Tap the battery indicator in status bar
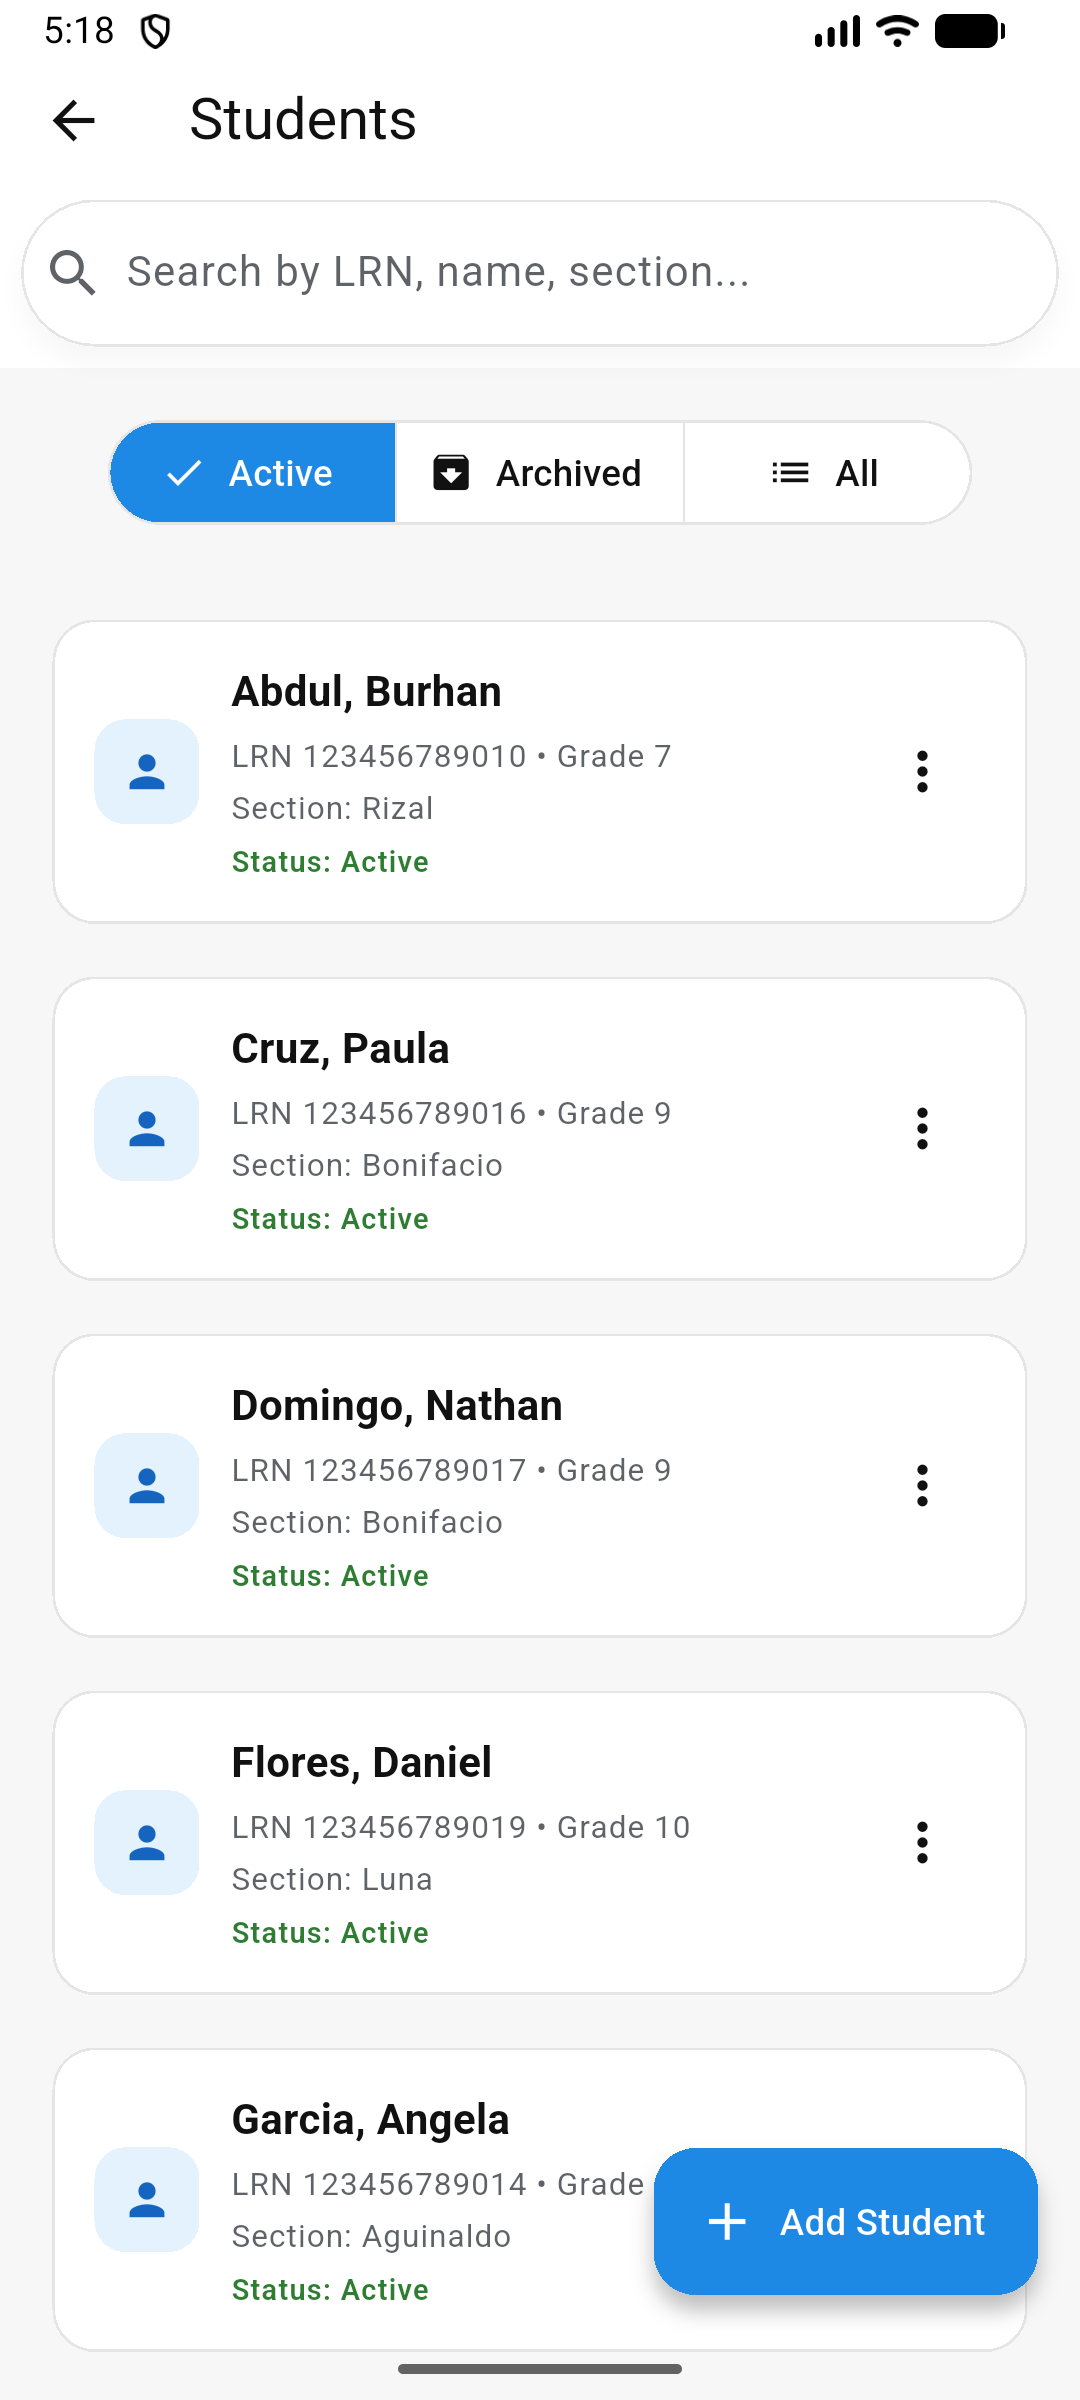 (969, 31)
